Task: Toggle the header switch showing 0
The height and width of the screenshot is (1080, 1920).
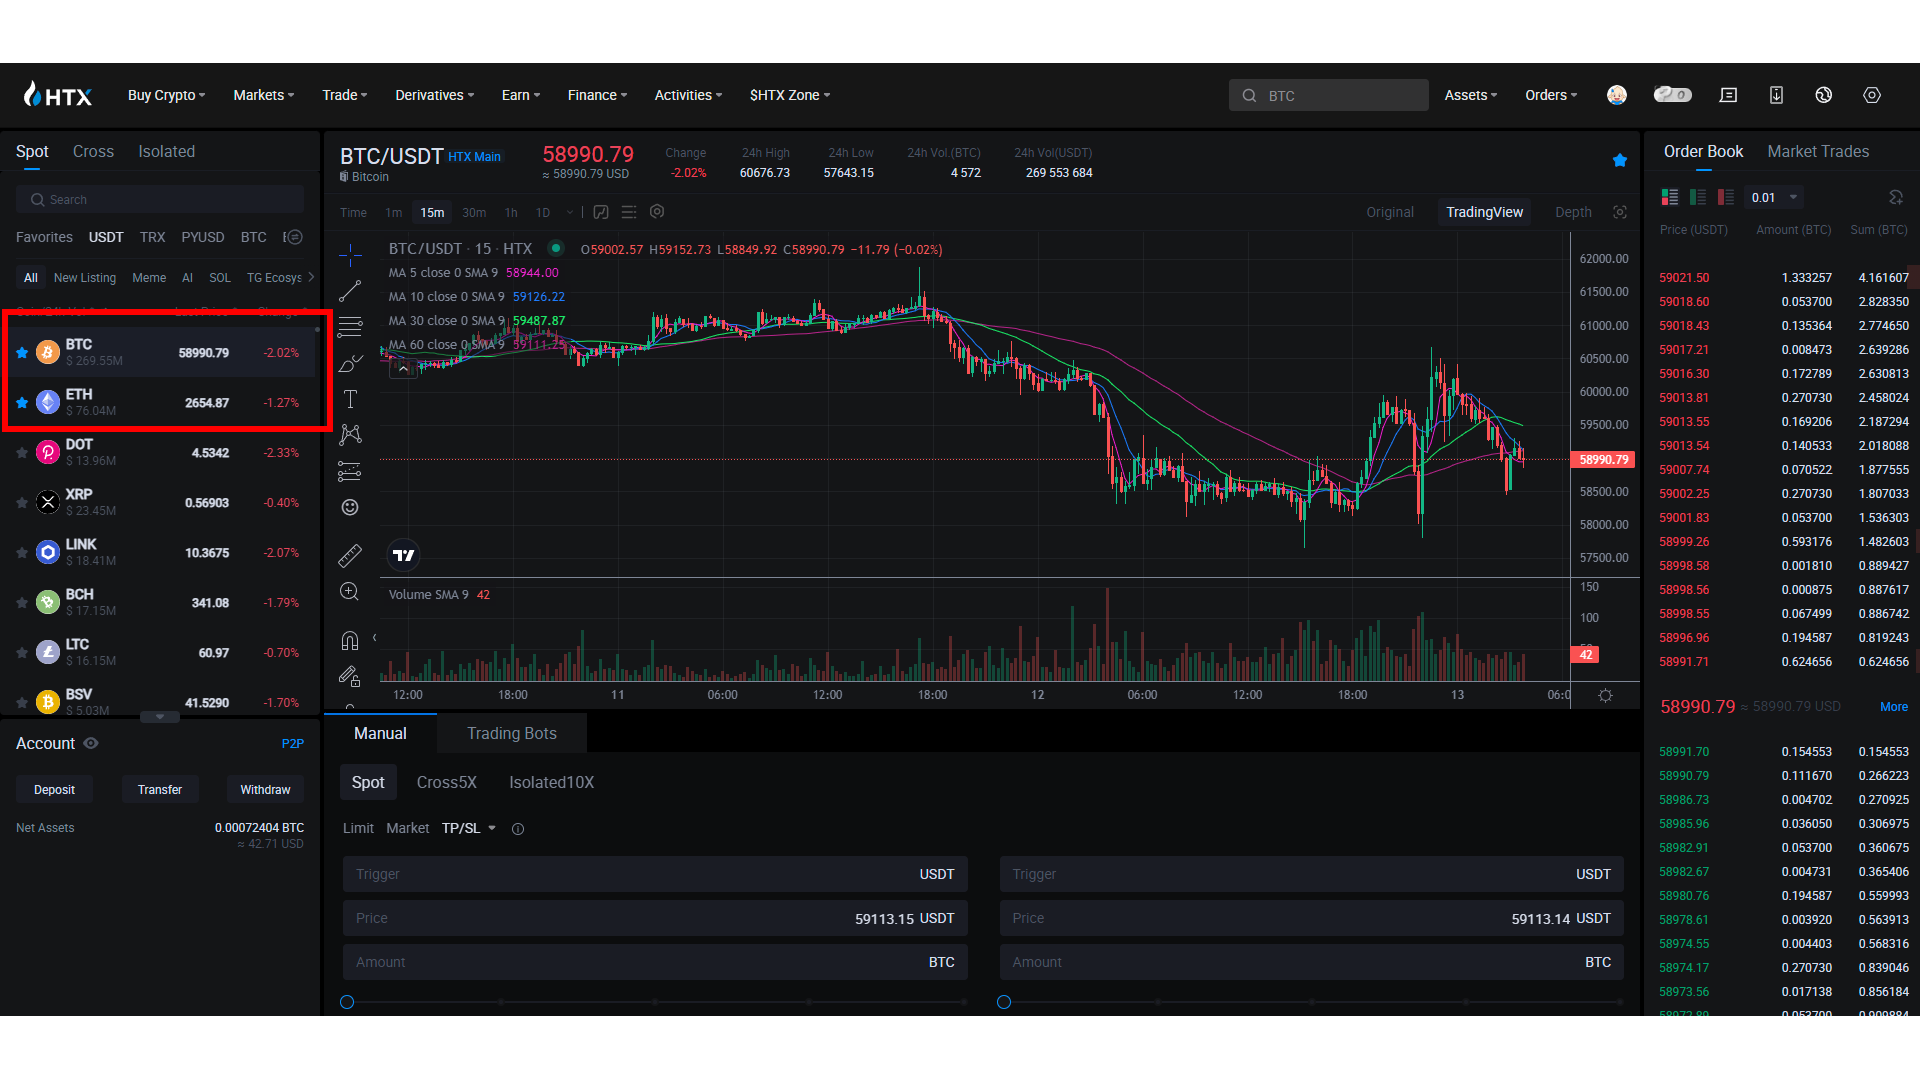Action: pos(1672,94)
